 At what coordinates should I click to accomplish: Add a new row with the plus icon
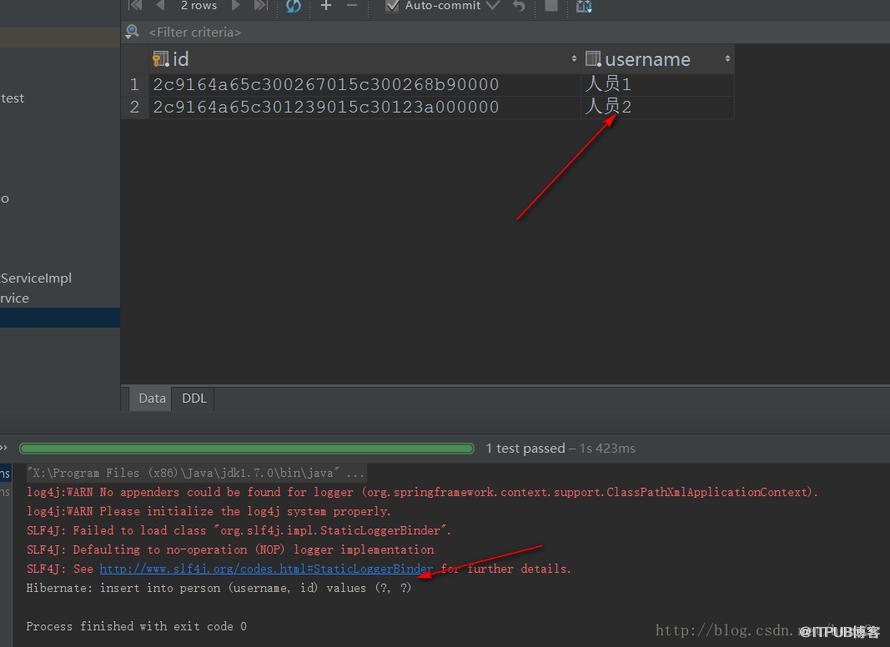tap(326, 6)
